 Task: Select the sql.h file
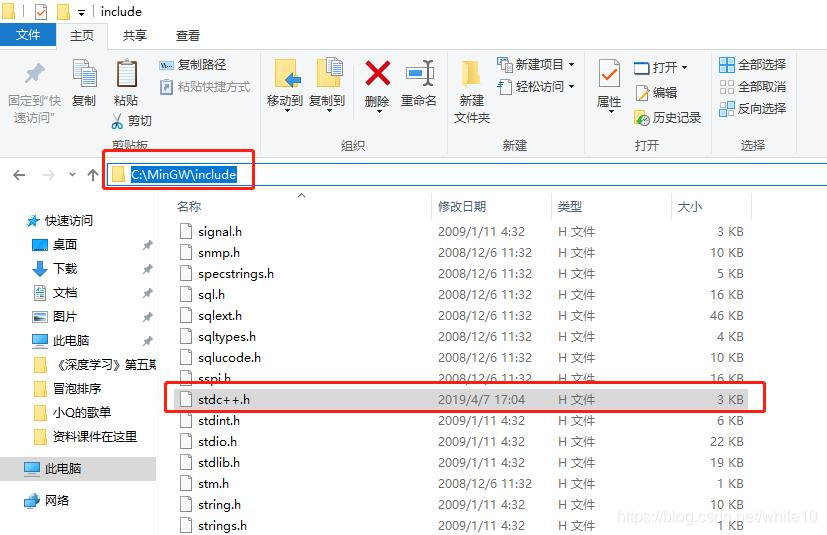point(211,294)
